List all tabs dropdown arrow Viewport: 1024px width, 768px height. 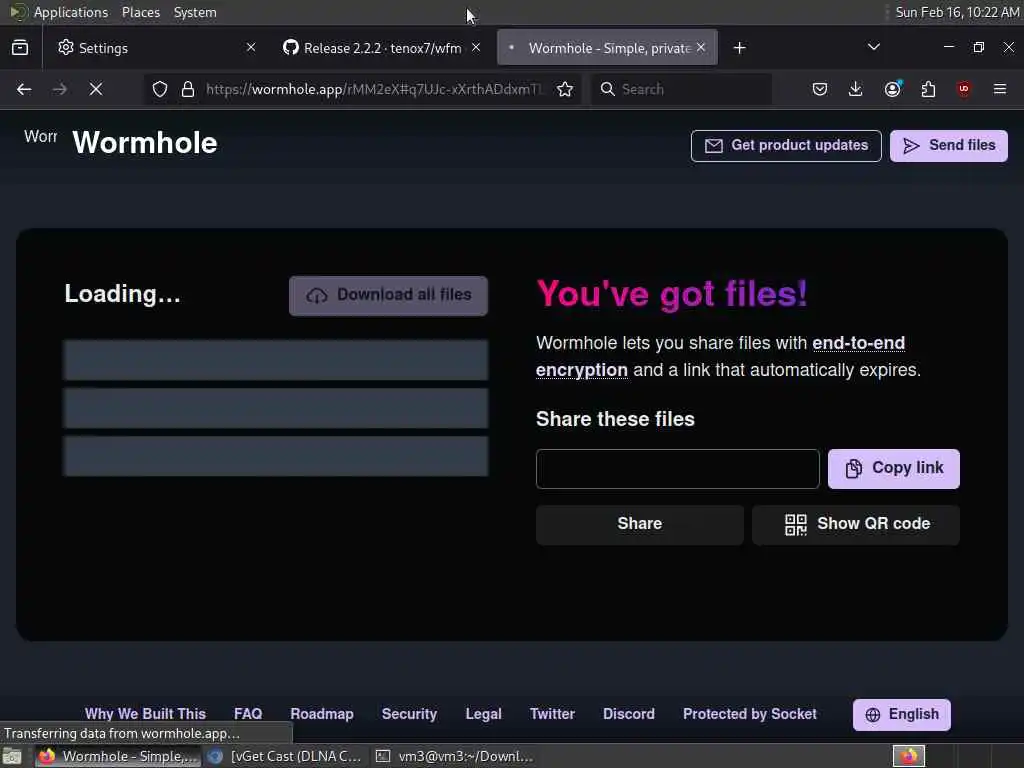[874, 47]
